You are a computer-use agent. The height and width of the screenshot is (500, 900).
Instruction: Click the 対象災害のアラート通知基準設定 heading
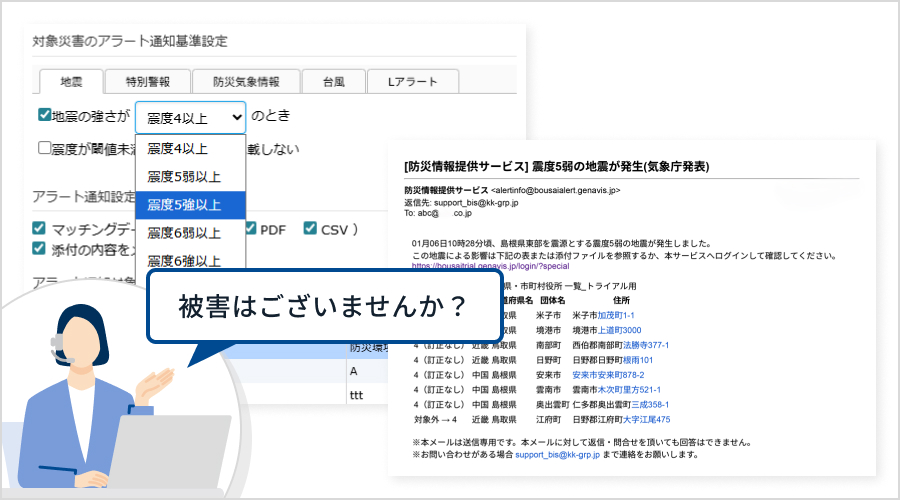[x=130, y=41]
